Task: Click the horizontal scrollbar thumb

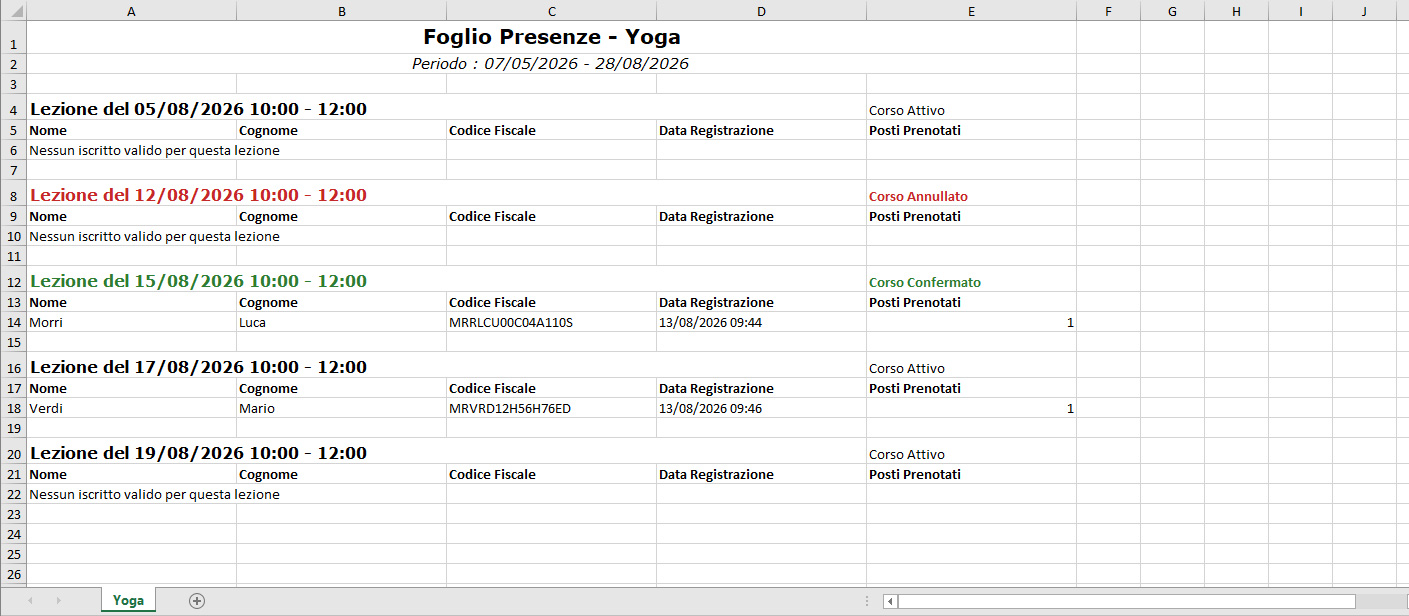Action: (1127, 601)
